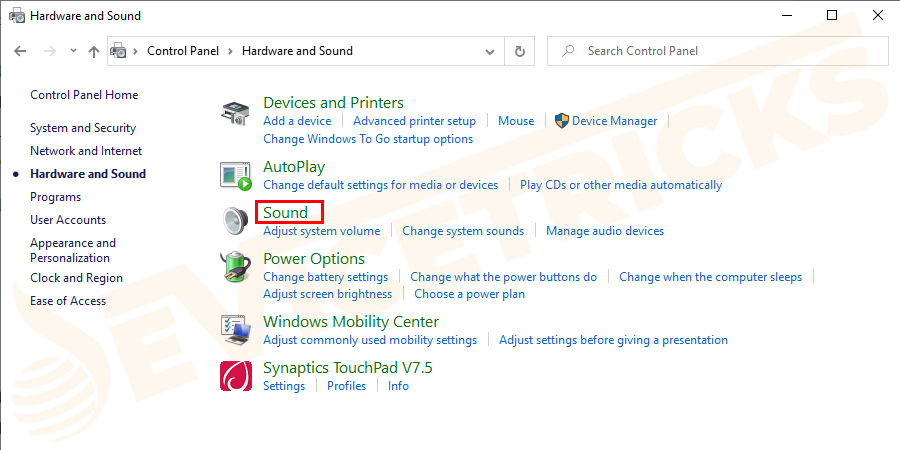Click Adjust screen brightness
This screenshot has height=450, width=900.
[x=328, y=294]
